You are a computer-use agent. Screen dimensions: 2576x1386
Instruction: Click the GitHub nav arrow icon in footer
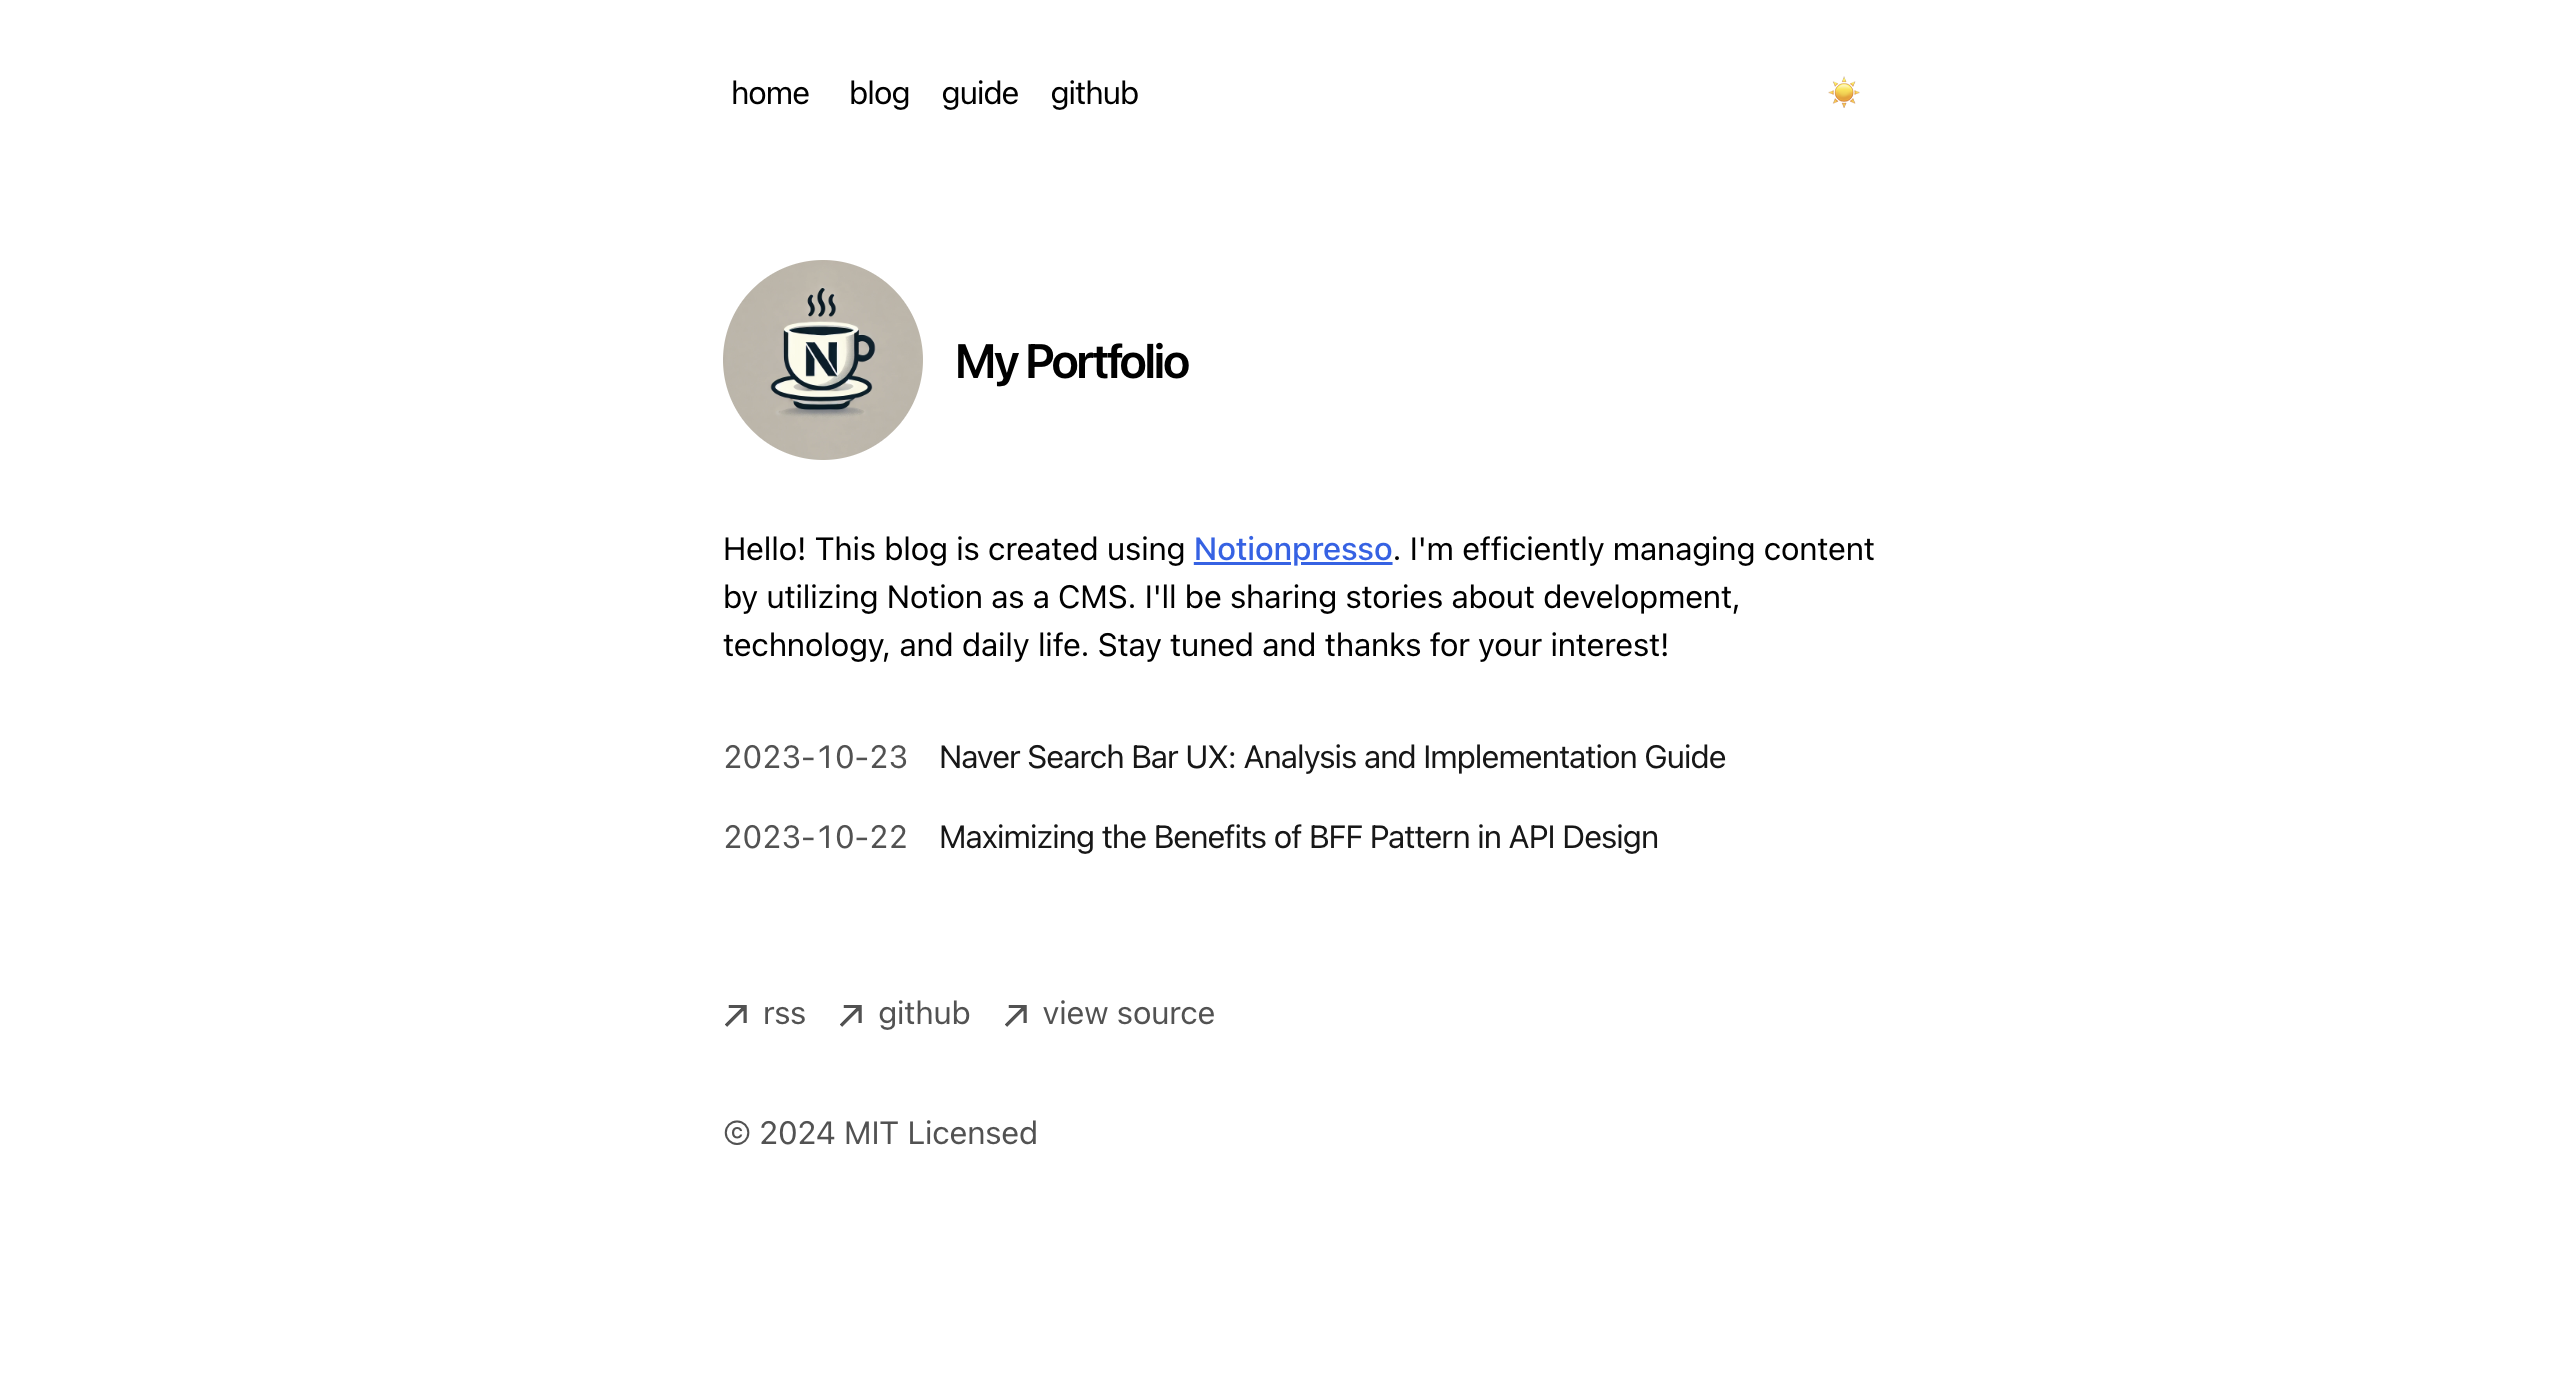[851, 1014]
